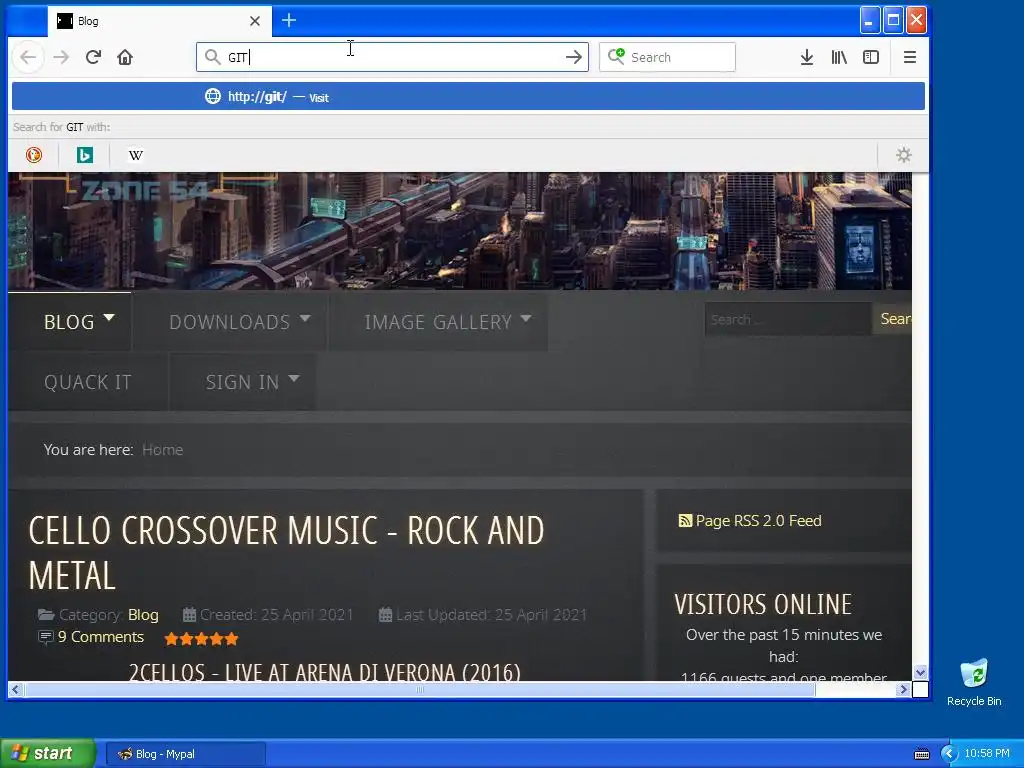
Task: Open the Downloads toolbar button
Action: [x=807, y=57]
